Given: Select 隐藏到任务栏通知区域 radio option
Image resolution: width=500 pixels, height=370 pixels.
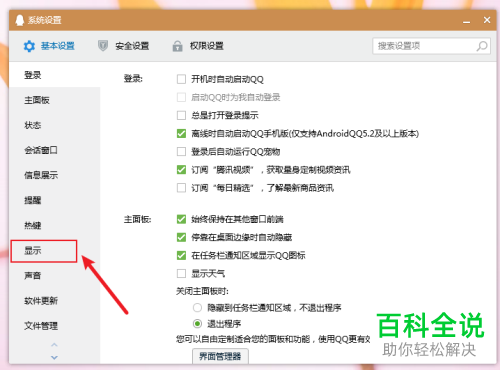Looking at the screenshot, I should pos(197,307).
